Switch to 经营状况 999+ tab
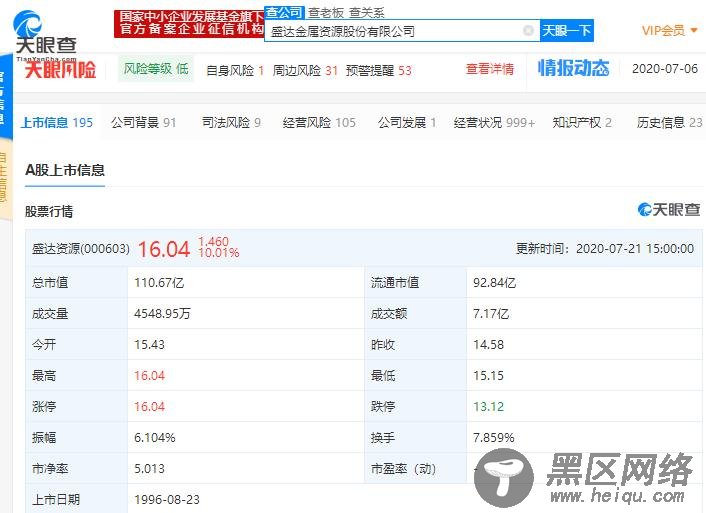The width and height of the screenshot is (706, 513). [x=494, y=123]
